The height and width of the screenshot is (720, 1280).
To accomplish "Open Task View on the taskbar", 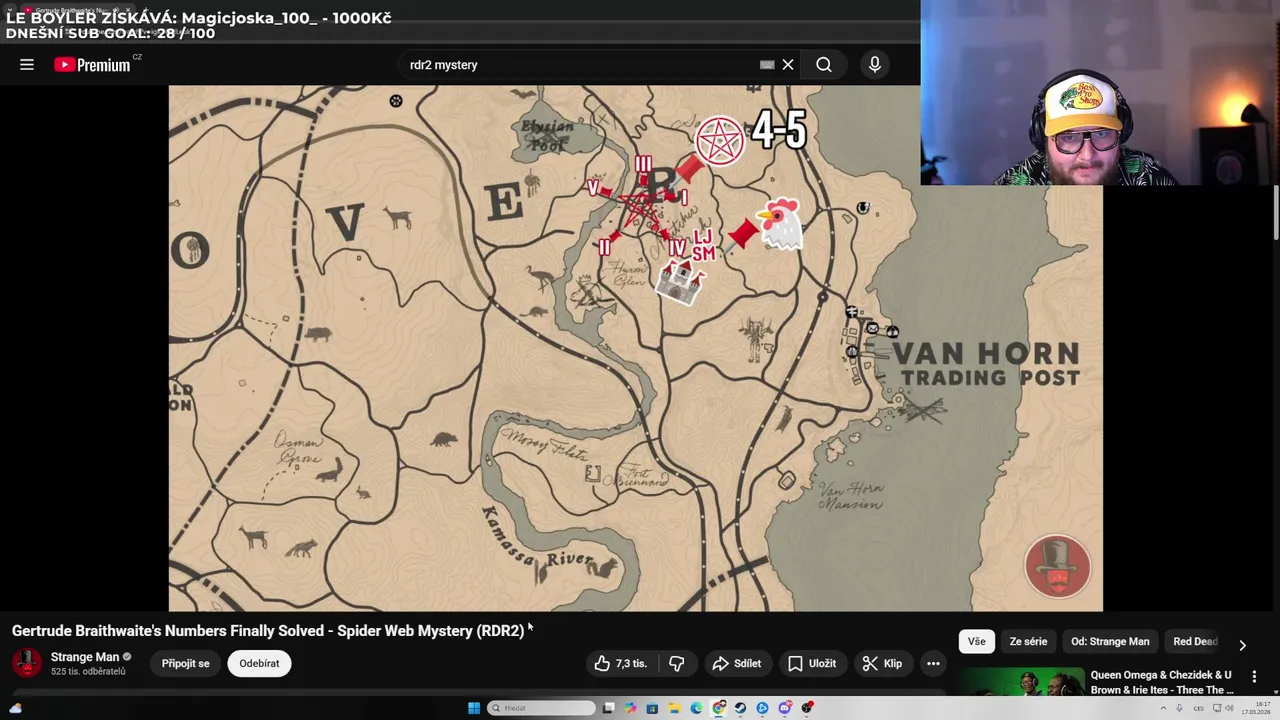I will (608, 708).
